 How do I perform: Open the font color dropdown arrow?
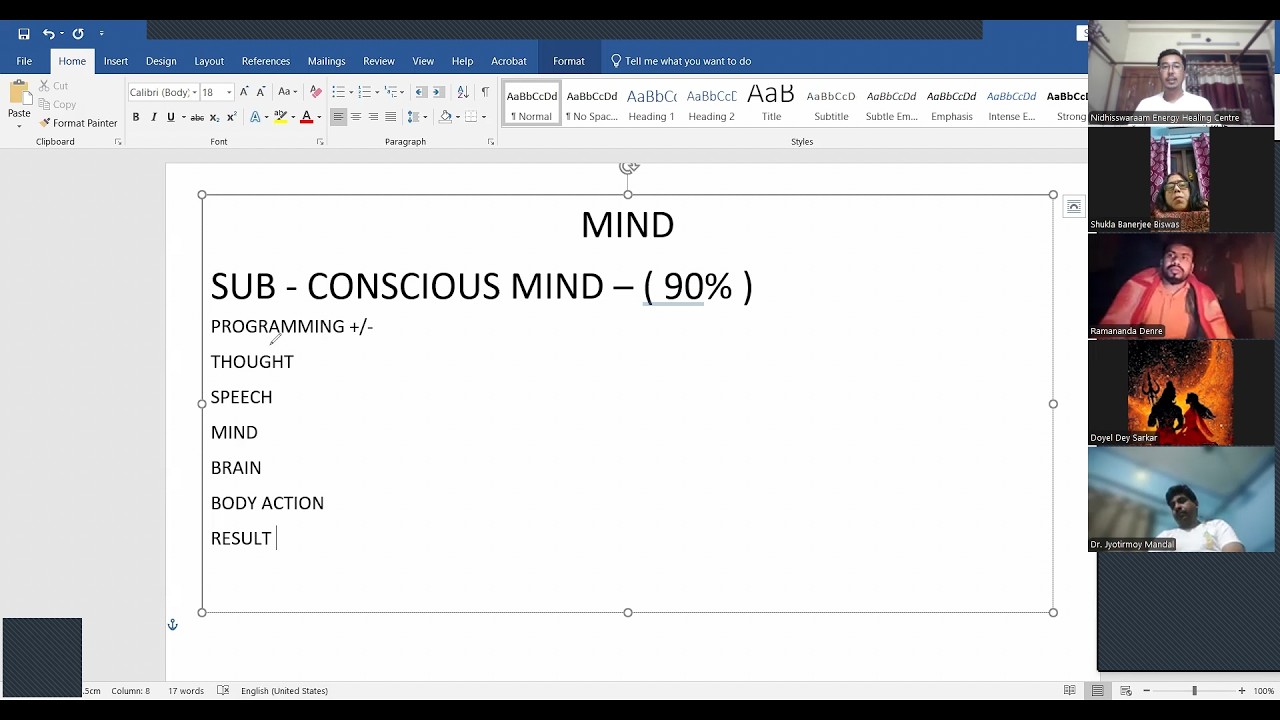319,117
